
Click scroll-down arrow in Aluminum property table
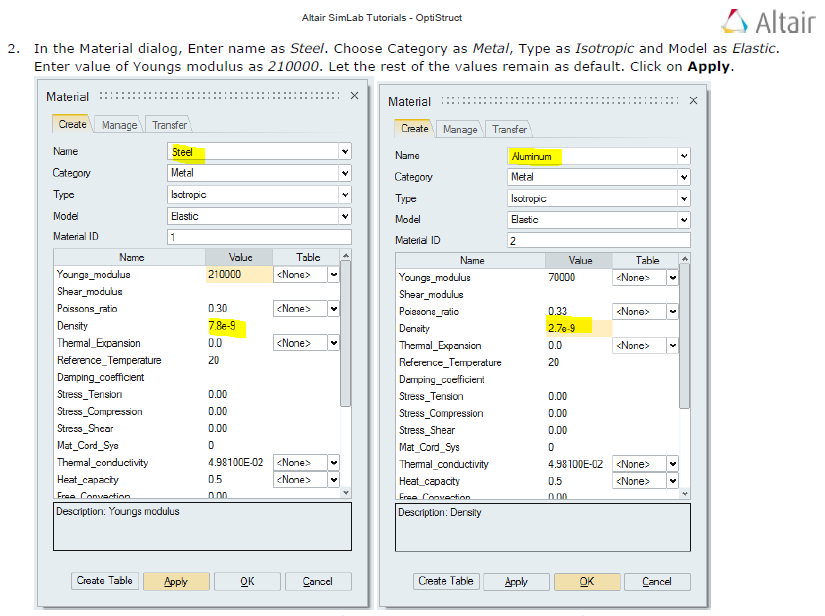[x=685, y=493]
